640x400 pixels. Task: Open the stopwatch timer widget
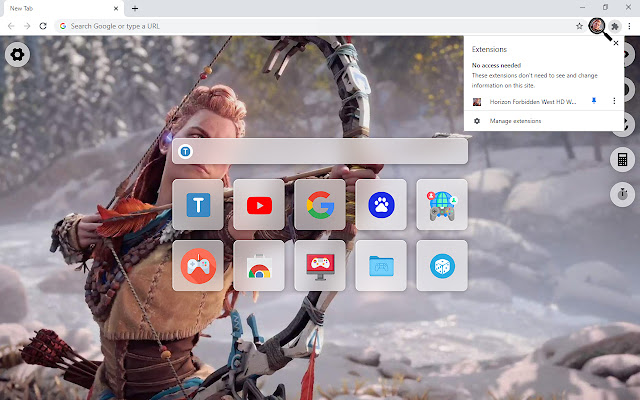click(x=622, y=194)
